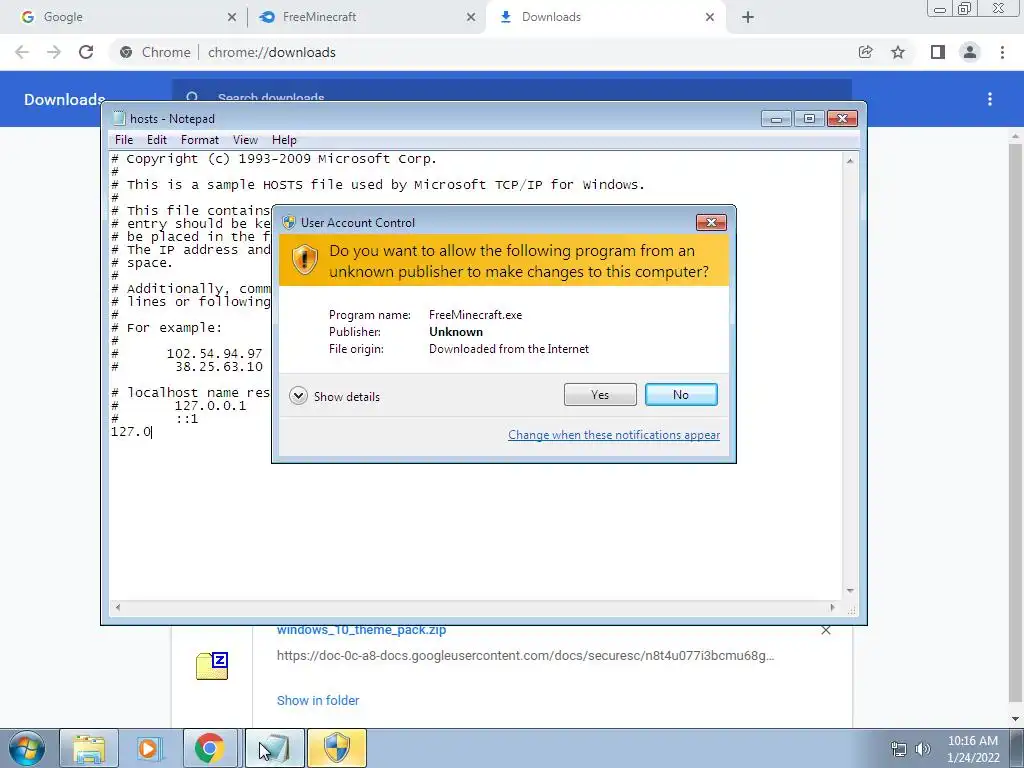Click No in User Account Control dialog
The width and height of the screenshot is (1024, 768).
coord(680,394)
